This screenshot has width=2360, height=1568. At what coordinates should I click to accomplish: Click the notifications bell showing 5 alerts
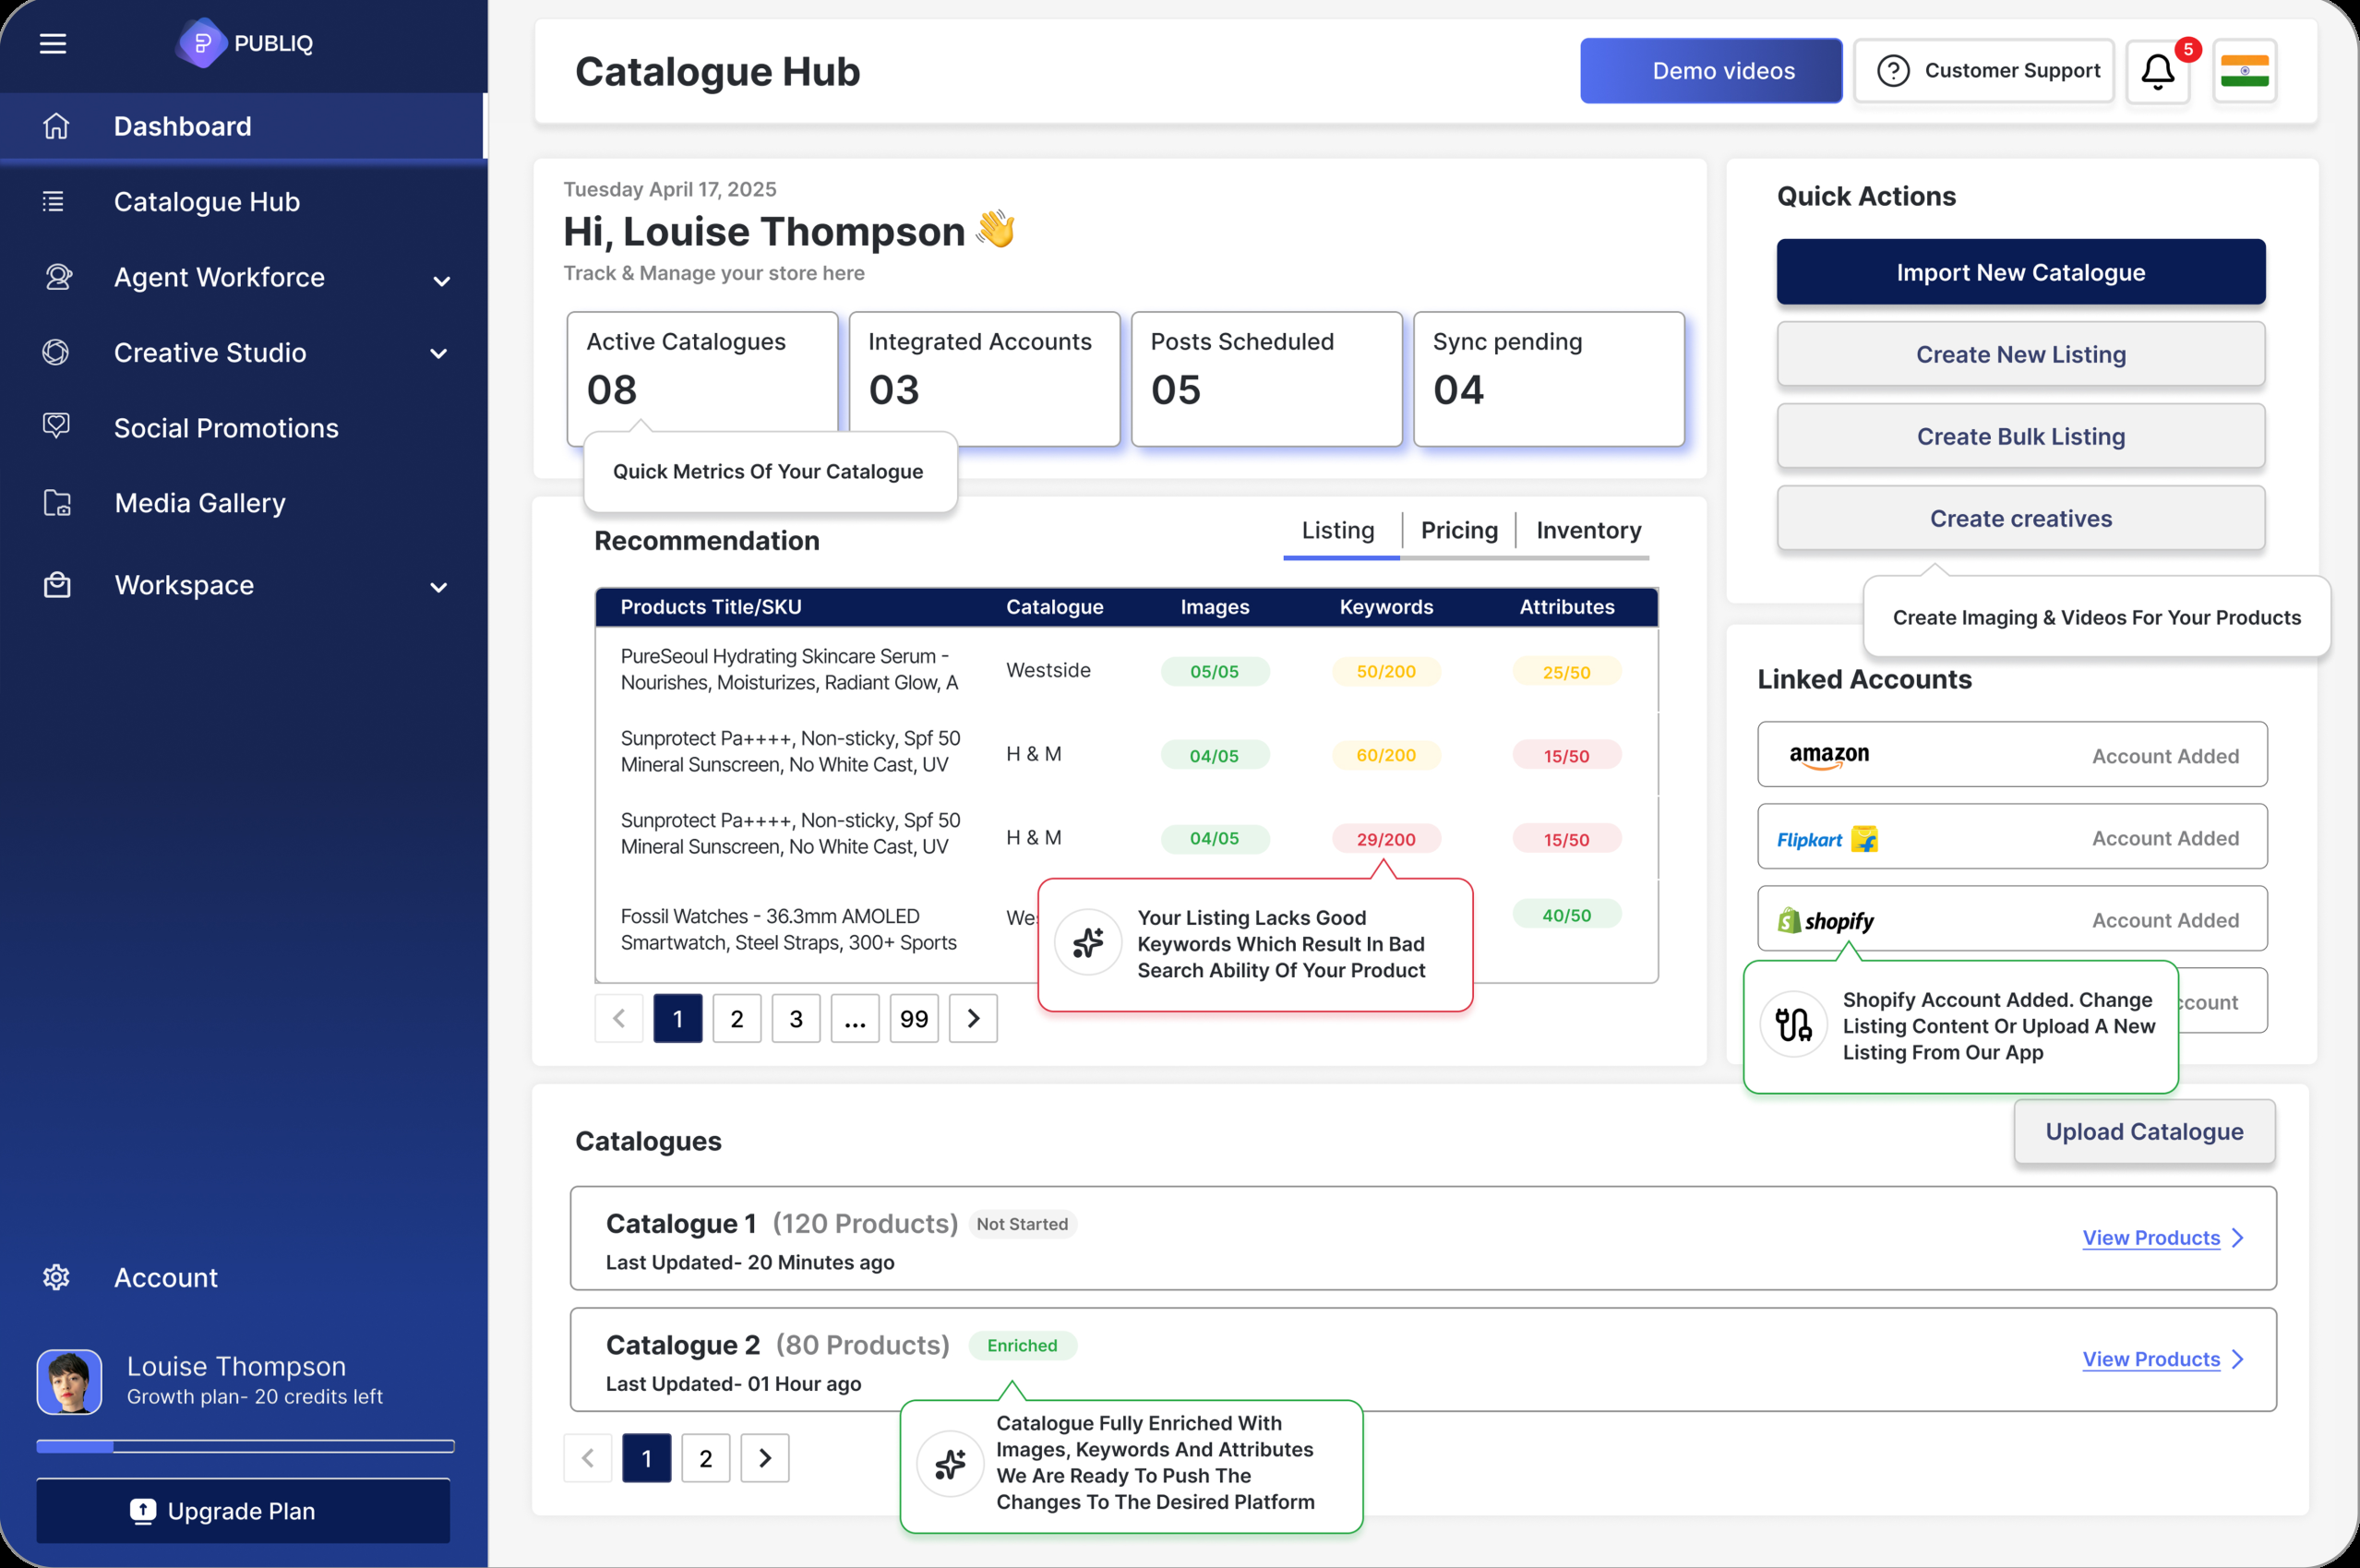(2158, 70)
